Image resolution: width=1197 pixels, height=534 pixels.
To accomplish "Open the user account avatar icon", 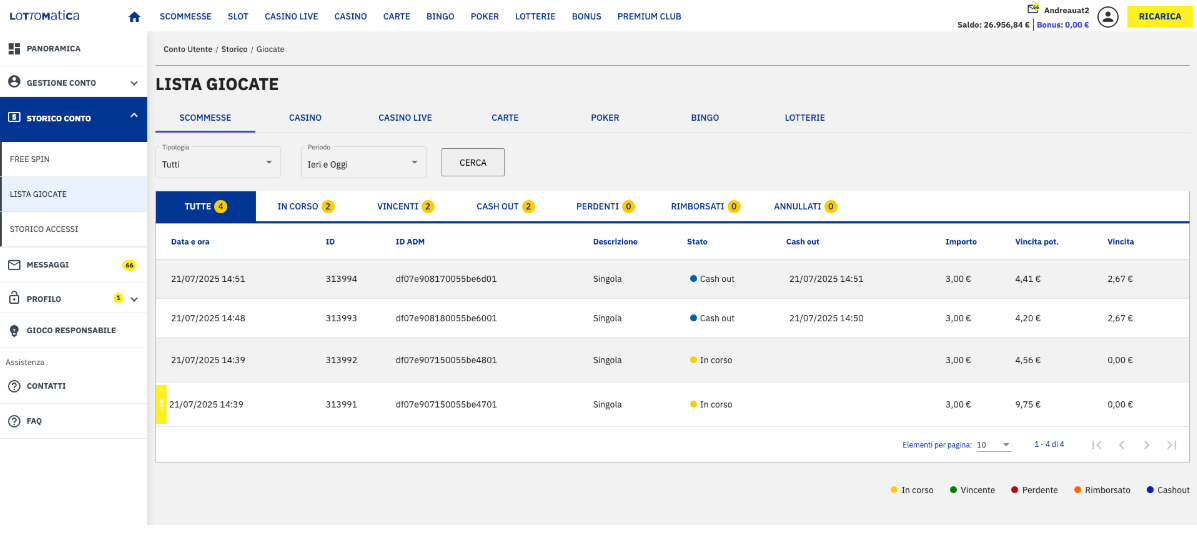I will 1107,17.
